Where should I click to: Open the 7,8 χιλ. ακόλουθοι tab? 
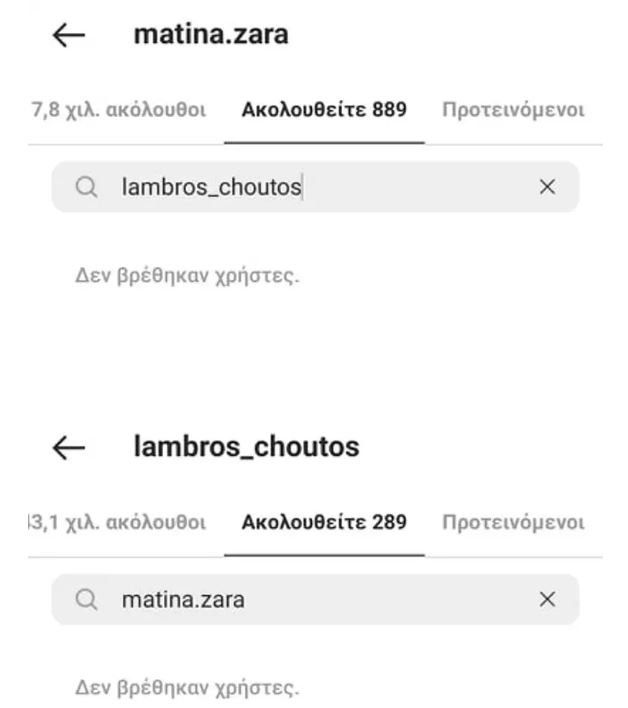pos(119,110)
